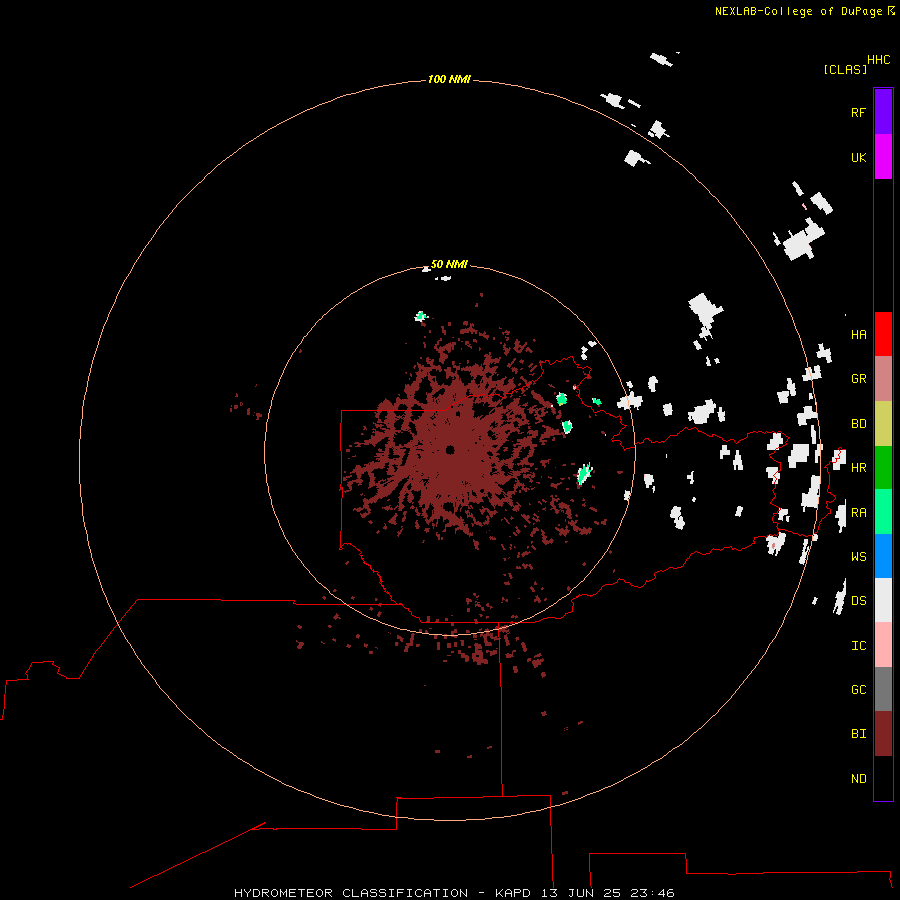Click the UK magenta legend swatch
900x900 pixels.
tap(883, 157)
